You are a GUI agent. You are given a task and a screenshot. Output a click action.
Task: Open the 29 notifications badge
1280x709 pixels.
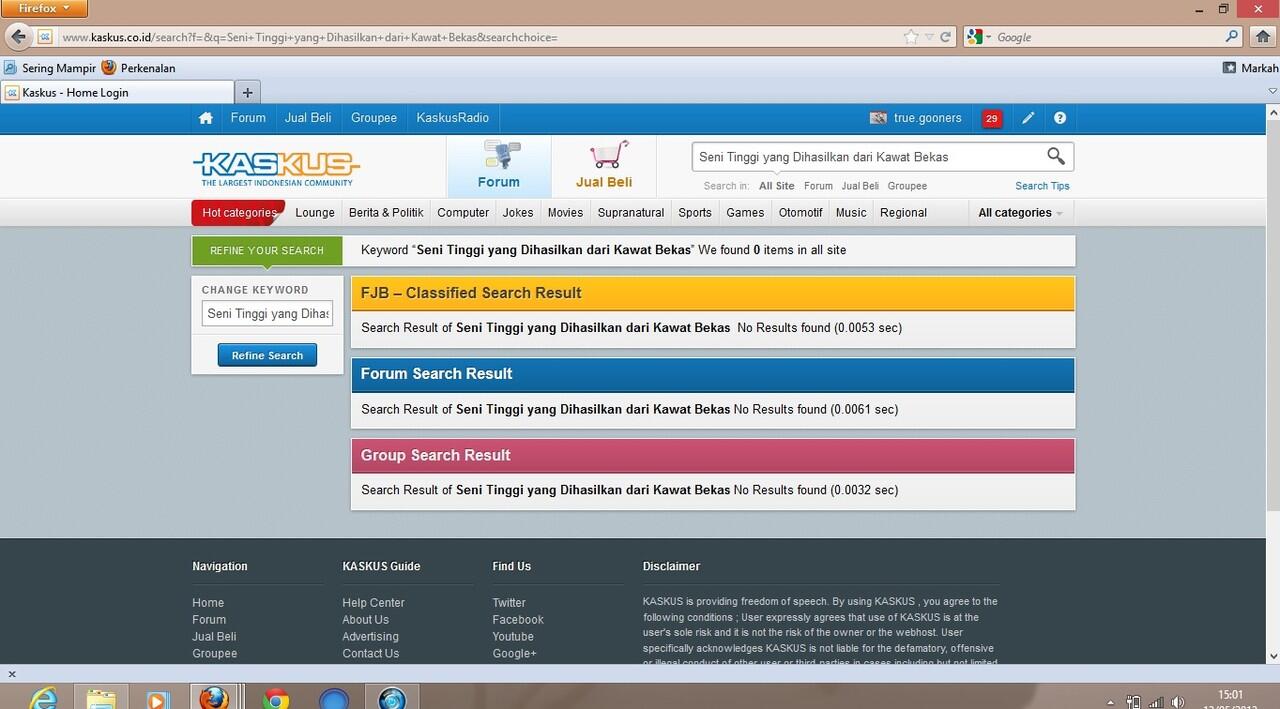[992, 119]
